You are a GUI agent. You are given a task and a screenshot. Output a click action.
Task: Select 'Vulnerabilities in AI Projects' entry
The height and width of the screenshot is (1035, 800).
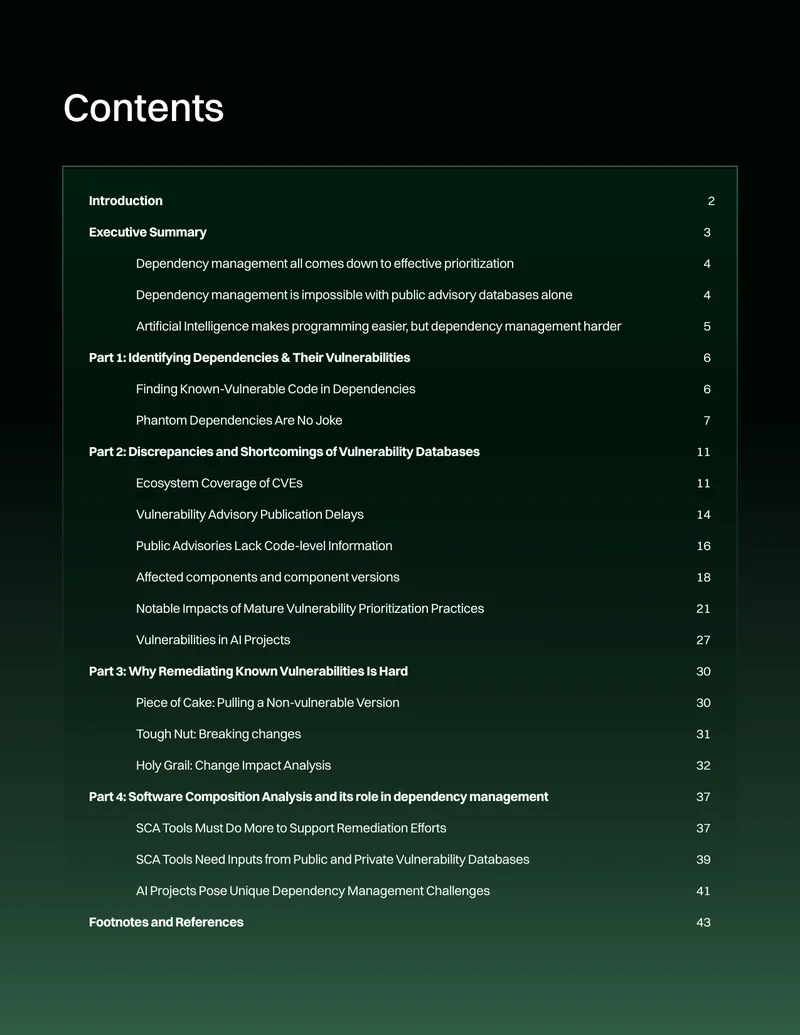point(213,640)
